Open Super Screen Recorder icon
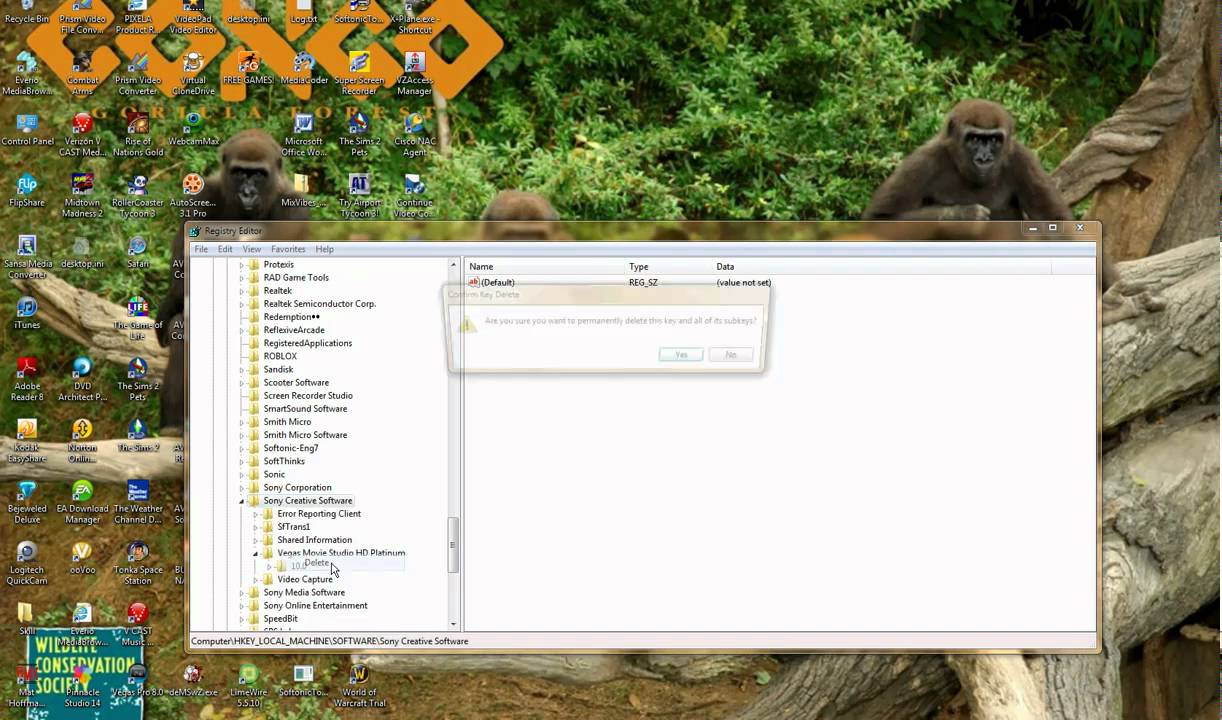Viewport: 1222px width, 720px height. point(359,75)
